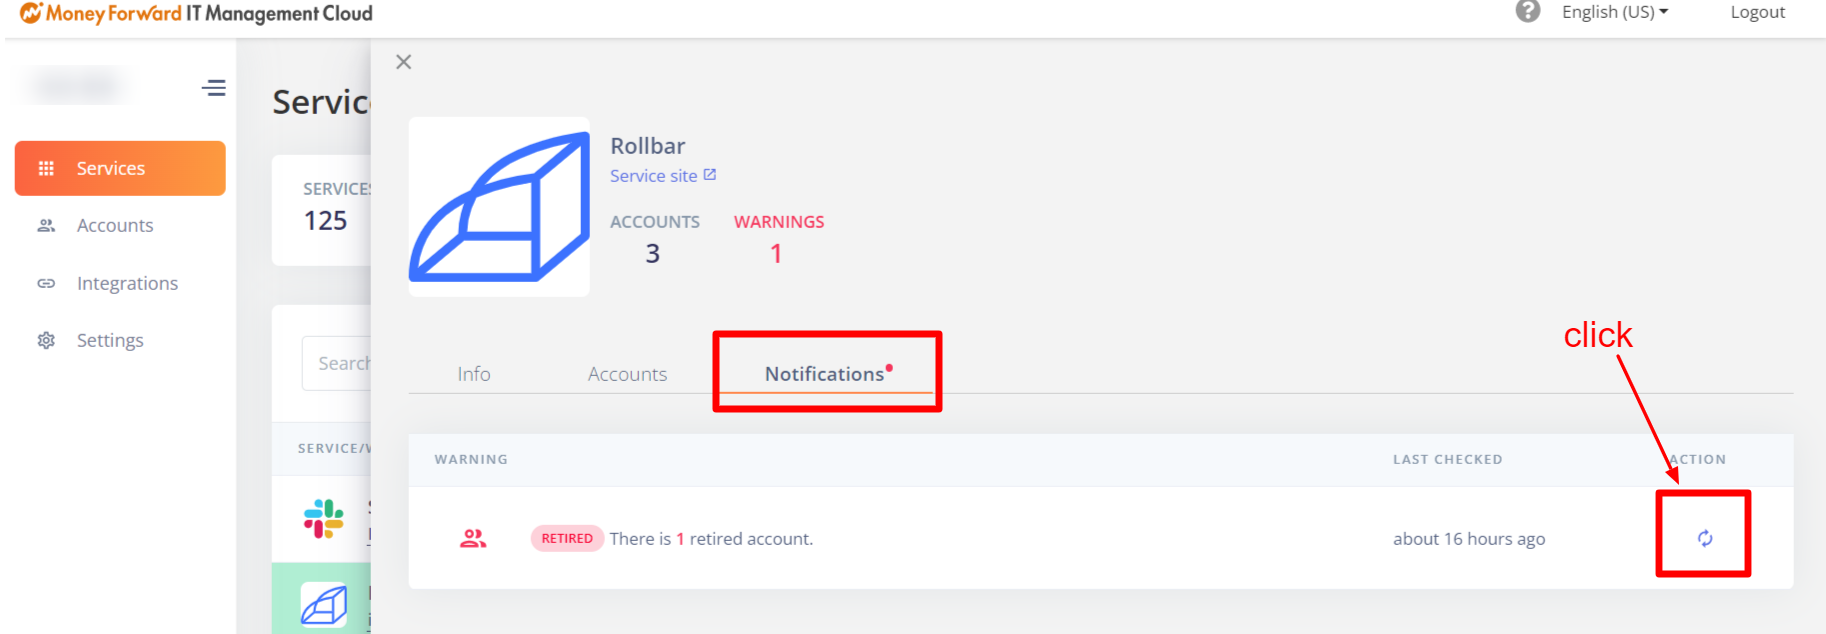Click the Slack service icon
The height and width of the screenshot is (634, 1826).
point(324,518)
